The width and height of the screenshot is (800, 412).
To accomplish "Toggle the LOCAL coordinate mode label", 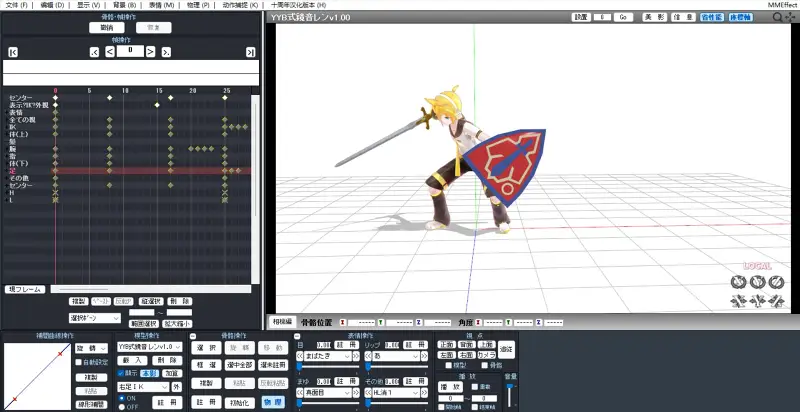I will pyautogui.click(x=757, y=266).
